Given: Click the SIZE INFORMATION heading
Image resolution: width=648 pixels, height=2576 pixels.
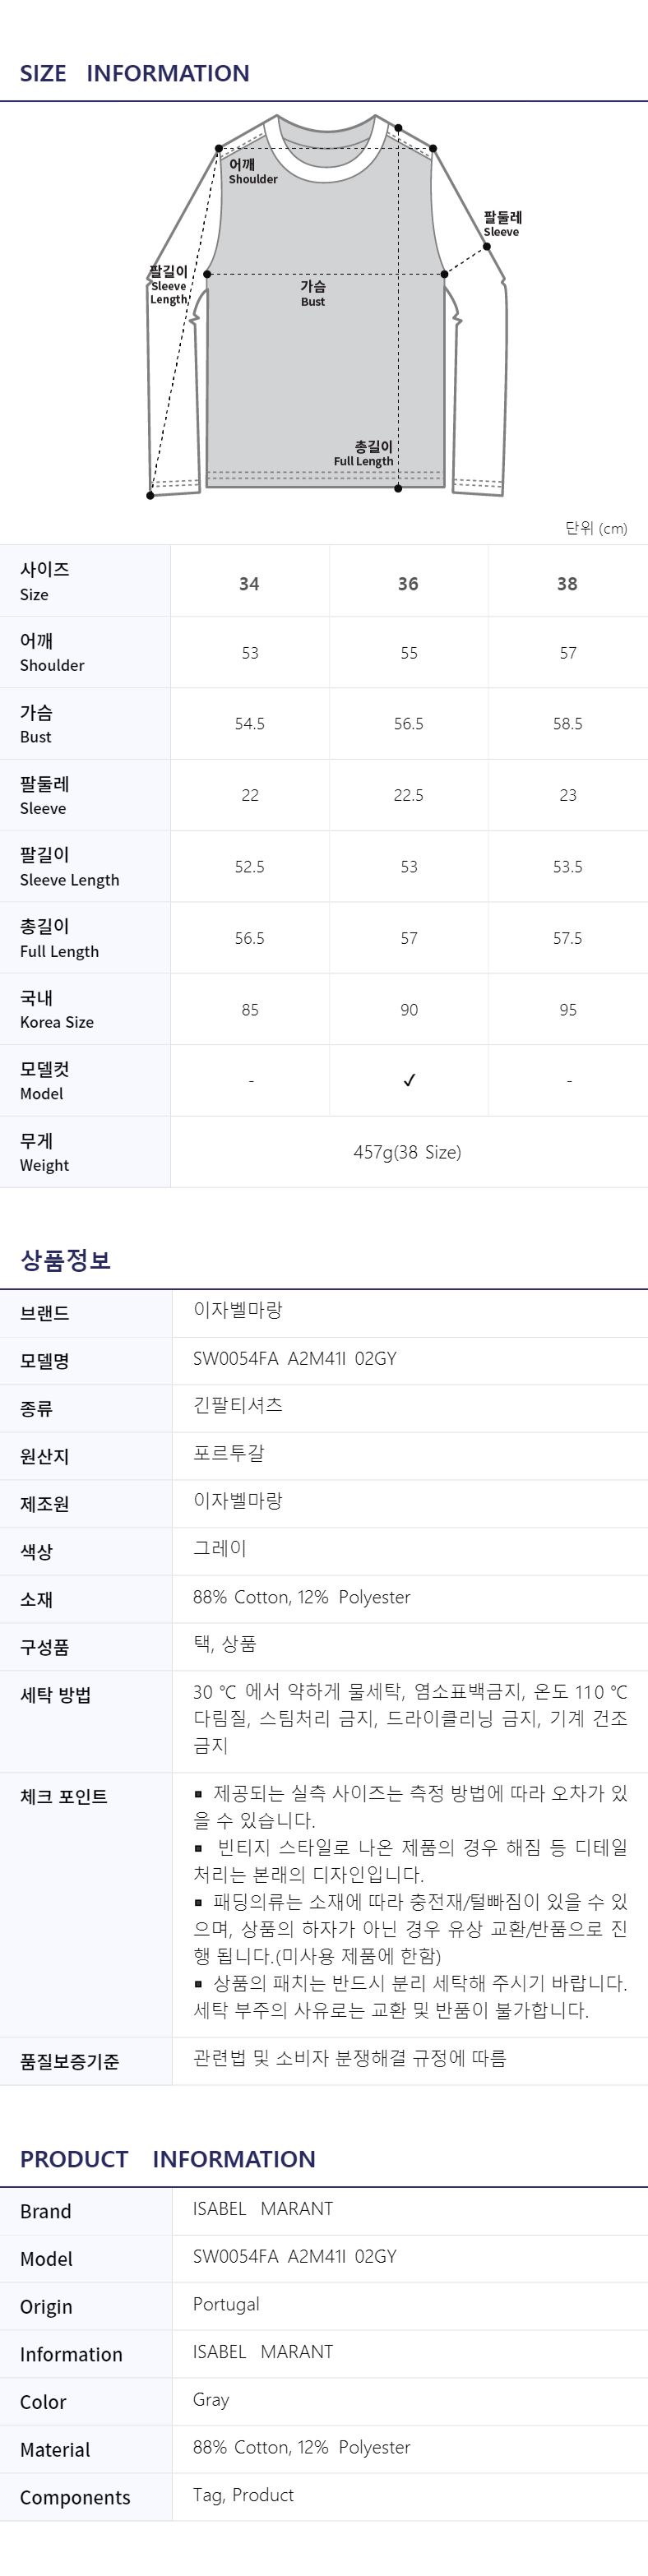Looking at the screenshot, I should pos(135,73).
